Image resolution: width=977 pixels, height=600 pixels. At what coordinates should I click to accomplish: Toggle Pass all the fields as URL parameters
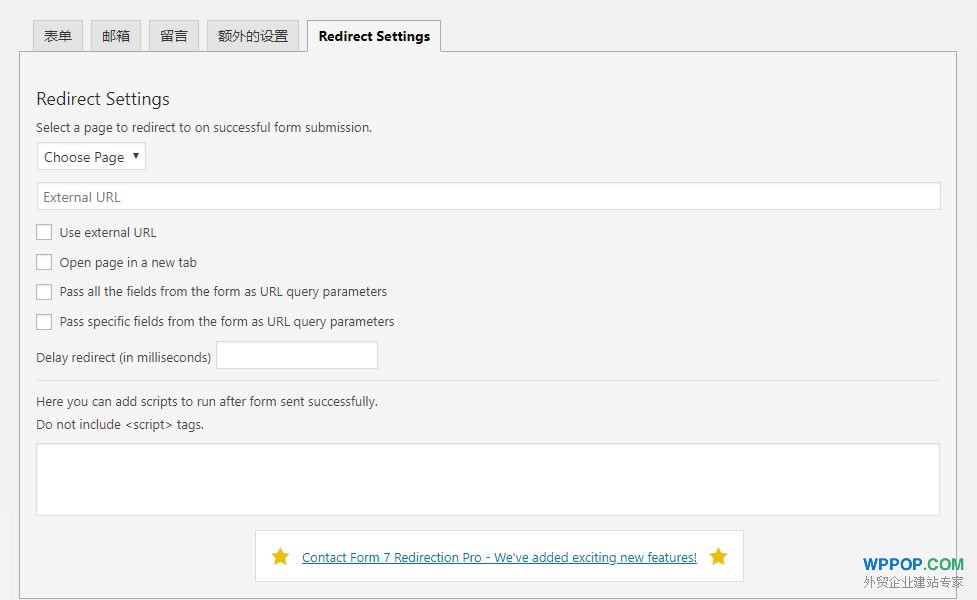click(44, 292)
